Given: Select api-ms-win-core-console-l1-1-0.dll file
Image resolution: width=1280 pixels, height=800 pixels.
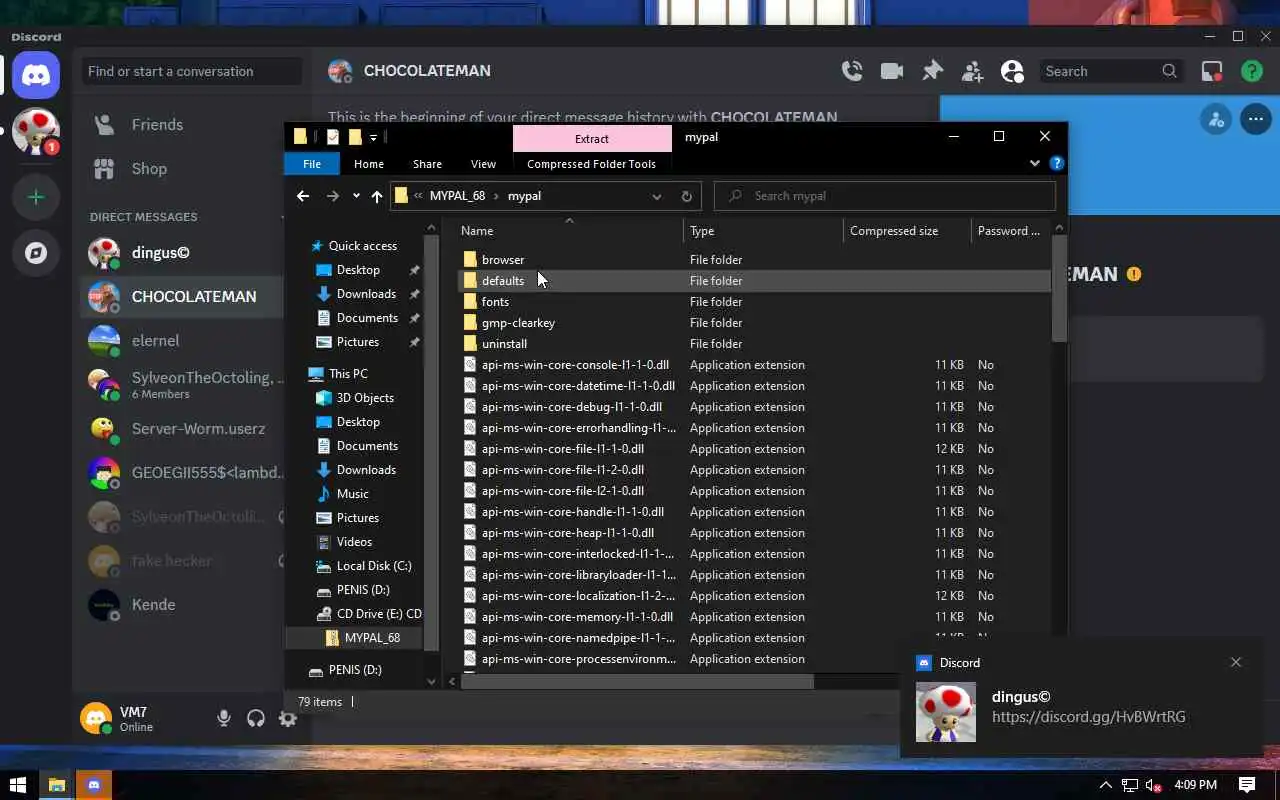Looking at the screenshot, I should tap(575, 365).
